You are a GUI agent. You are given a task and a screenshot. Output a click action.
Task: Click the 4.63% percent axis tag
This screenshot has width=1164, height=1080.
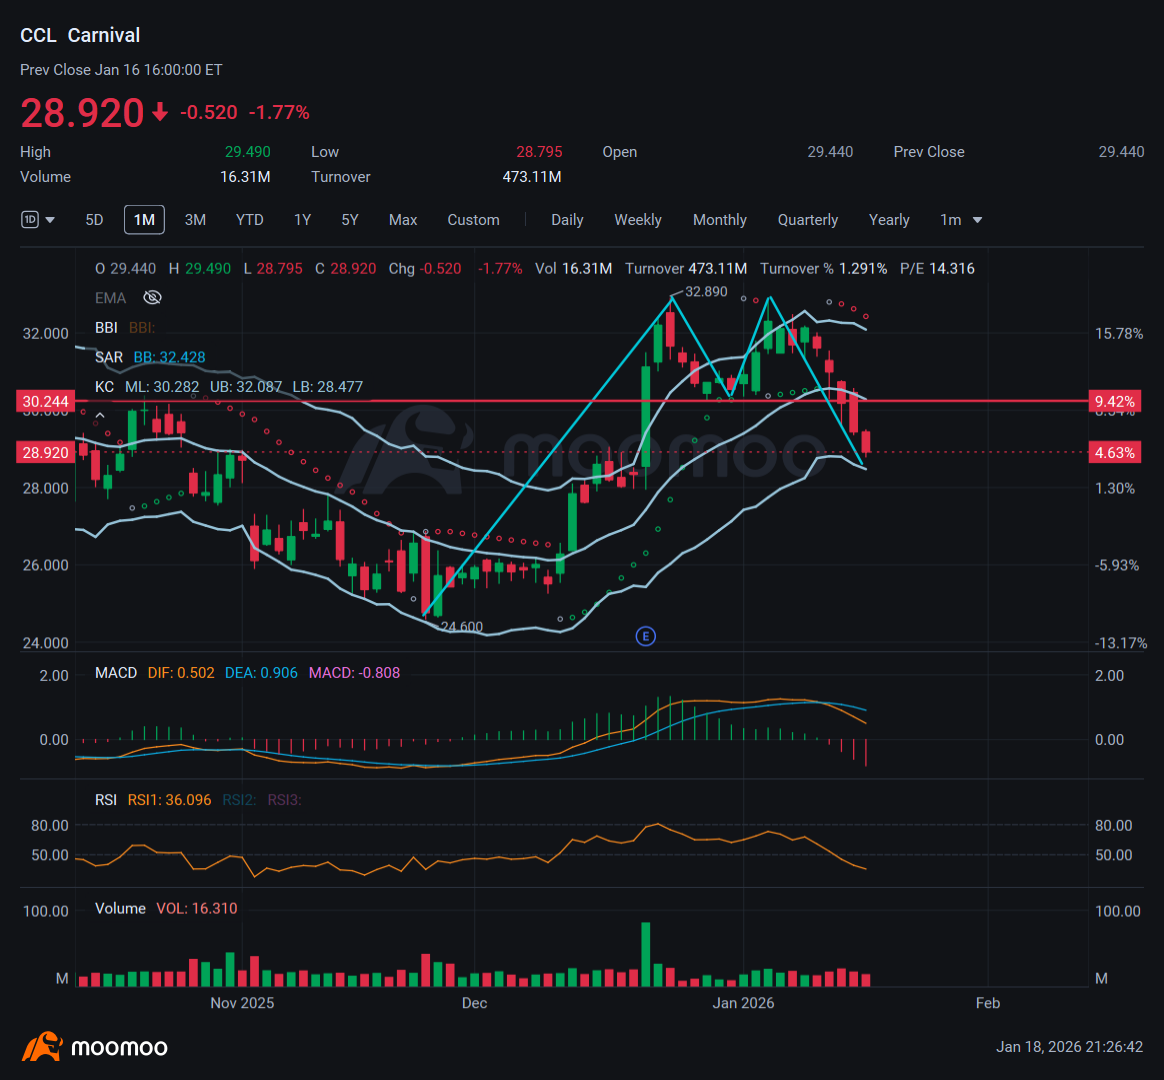(1114, 453)
